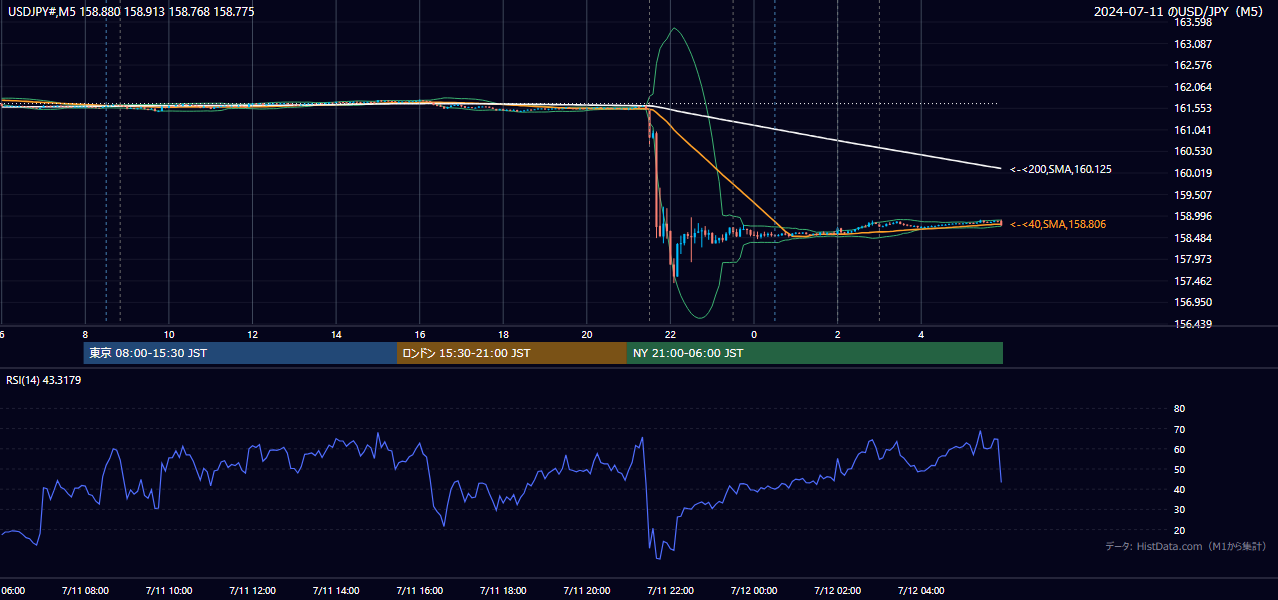Click hour label 14 under price chart

tap(336, 334)
